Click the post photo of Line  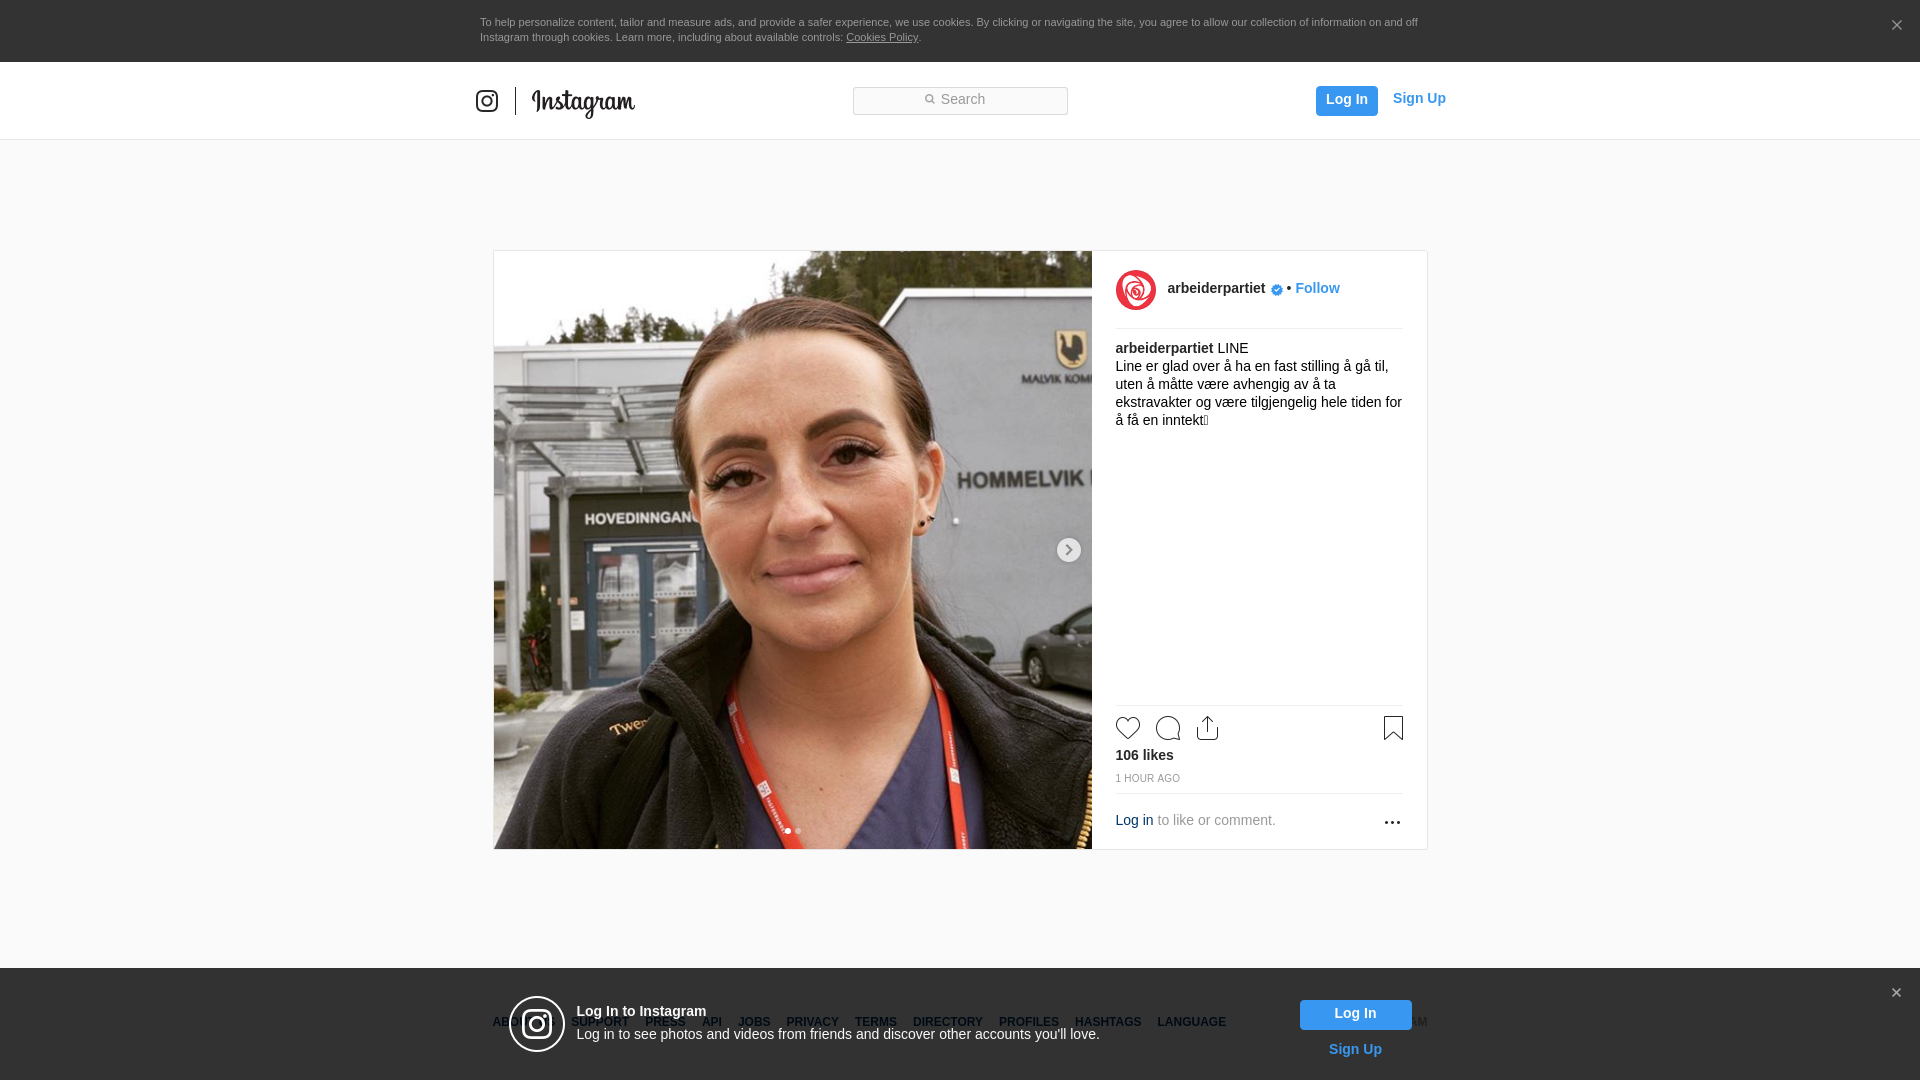point(792,550)
